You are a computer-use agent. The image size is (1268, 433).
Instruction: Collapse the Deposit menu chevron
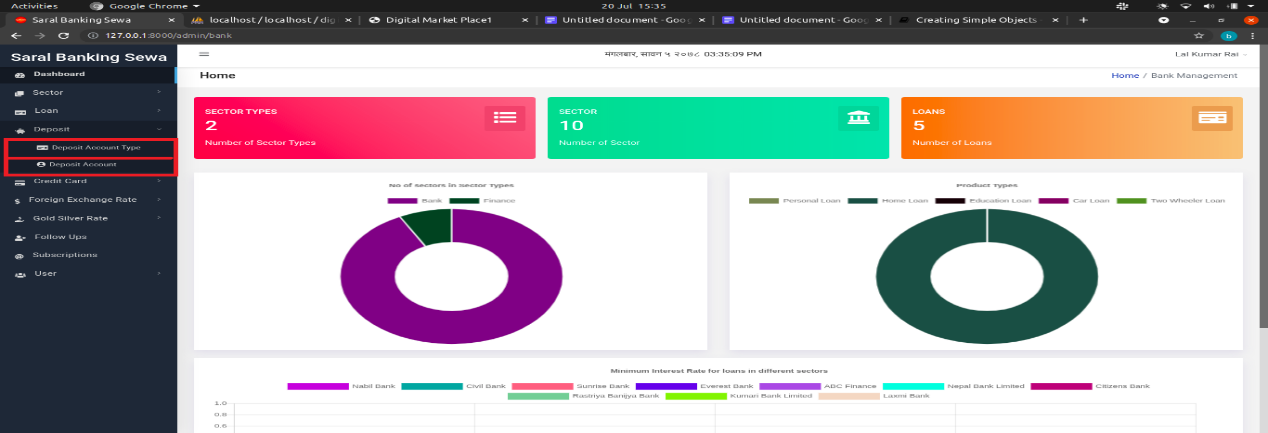[x=159, y=130]
